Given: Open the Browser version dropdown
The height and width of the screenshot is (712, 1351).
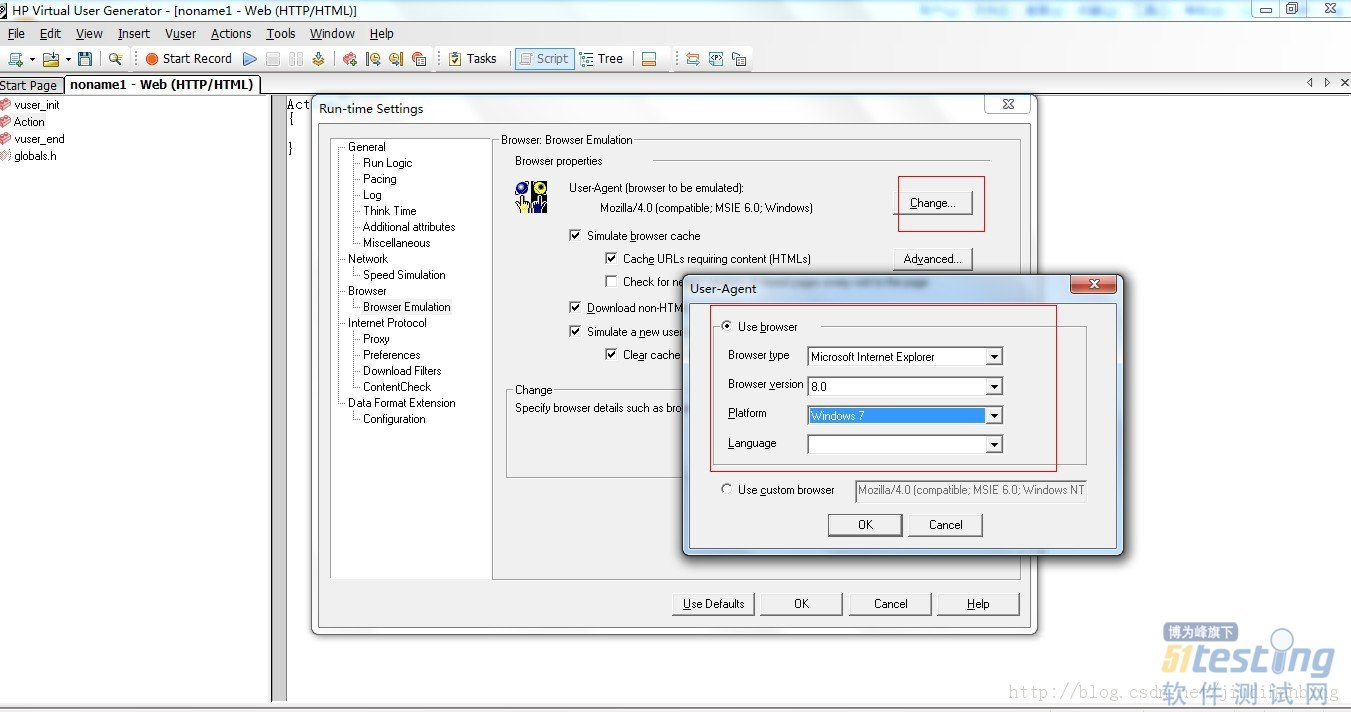Looking at the screenshot, I should point(993,387).
